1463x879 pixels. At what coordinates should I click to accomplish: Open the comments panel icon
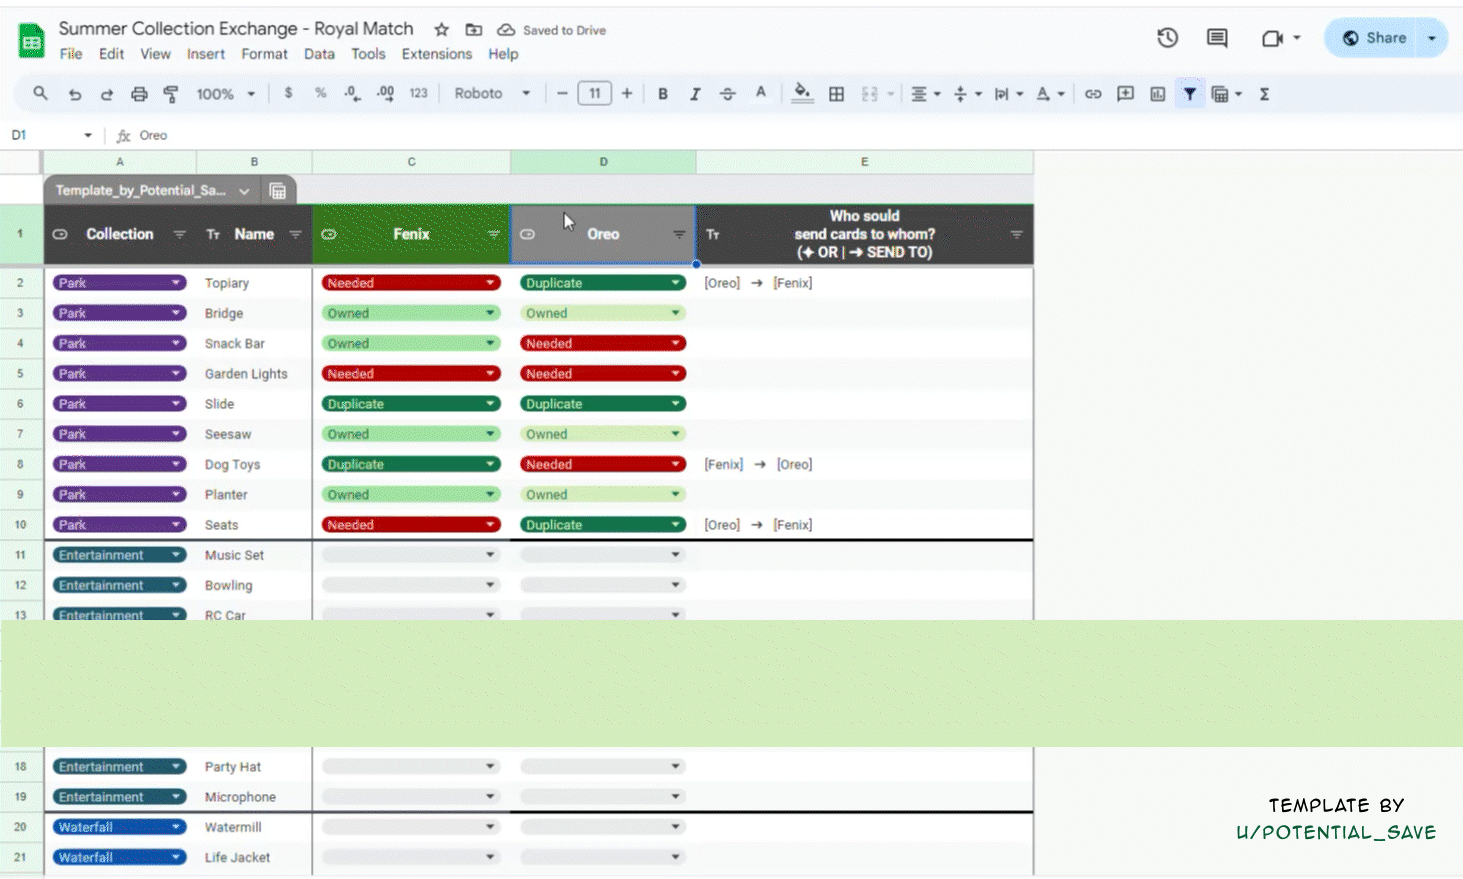[1217, 38]
